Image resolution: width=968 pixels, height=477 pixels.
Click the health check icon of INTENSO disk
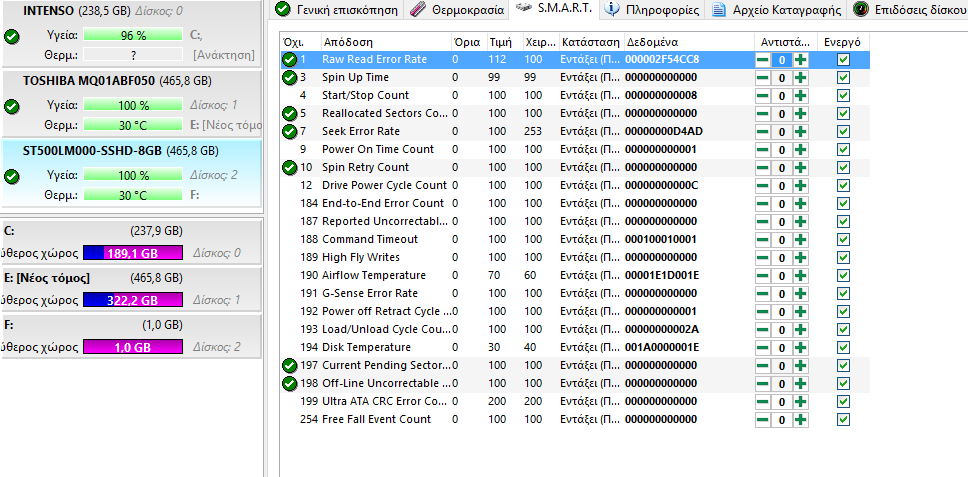pos(12,36)
